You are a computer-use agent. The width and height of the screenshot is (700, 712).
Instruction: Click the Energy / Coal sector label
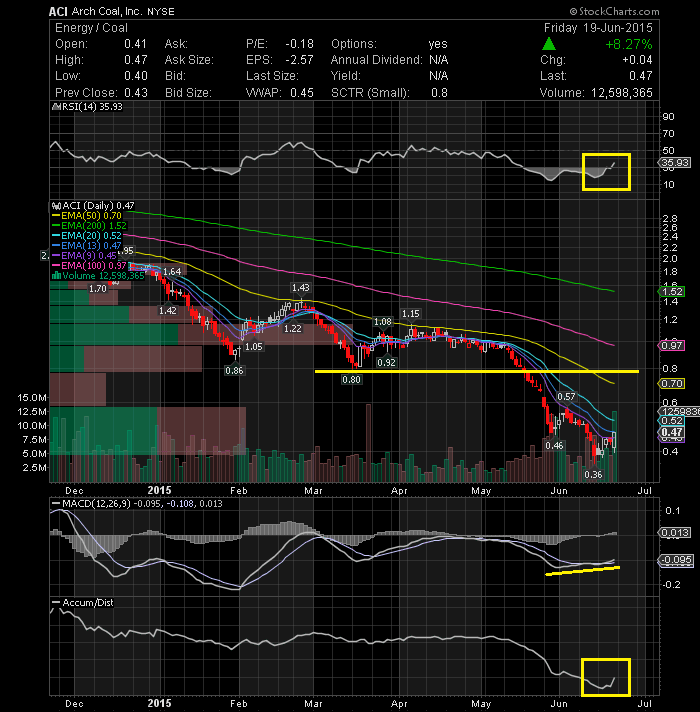pos(91,28)
